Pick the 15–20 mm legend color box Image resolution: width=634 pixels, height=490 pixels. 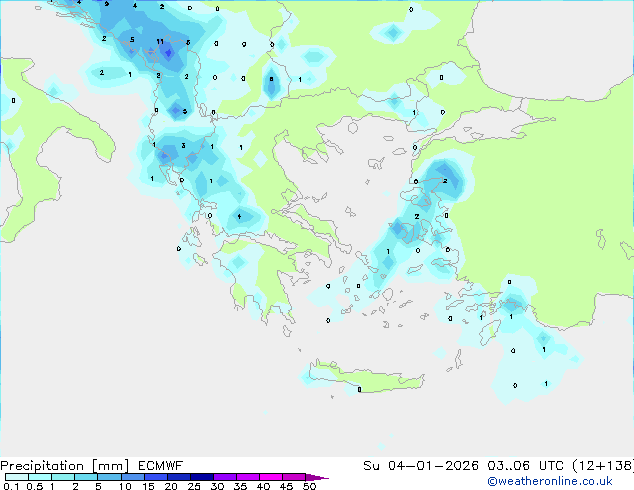click(156, 477)
